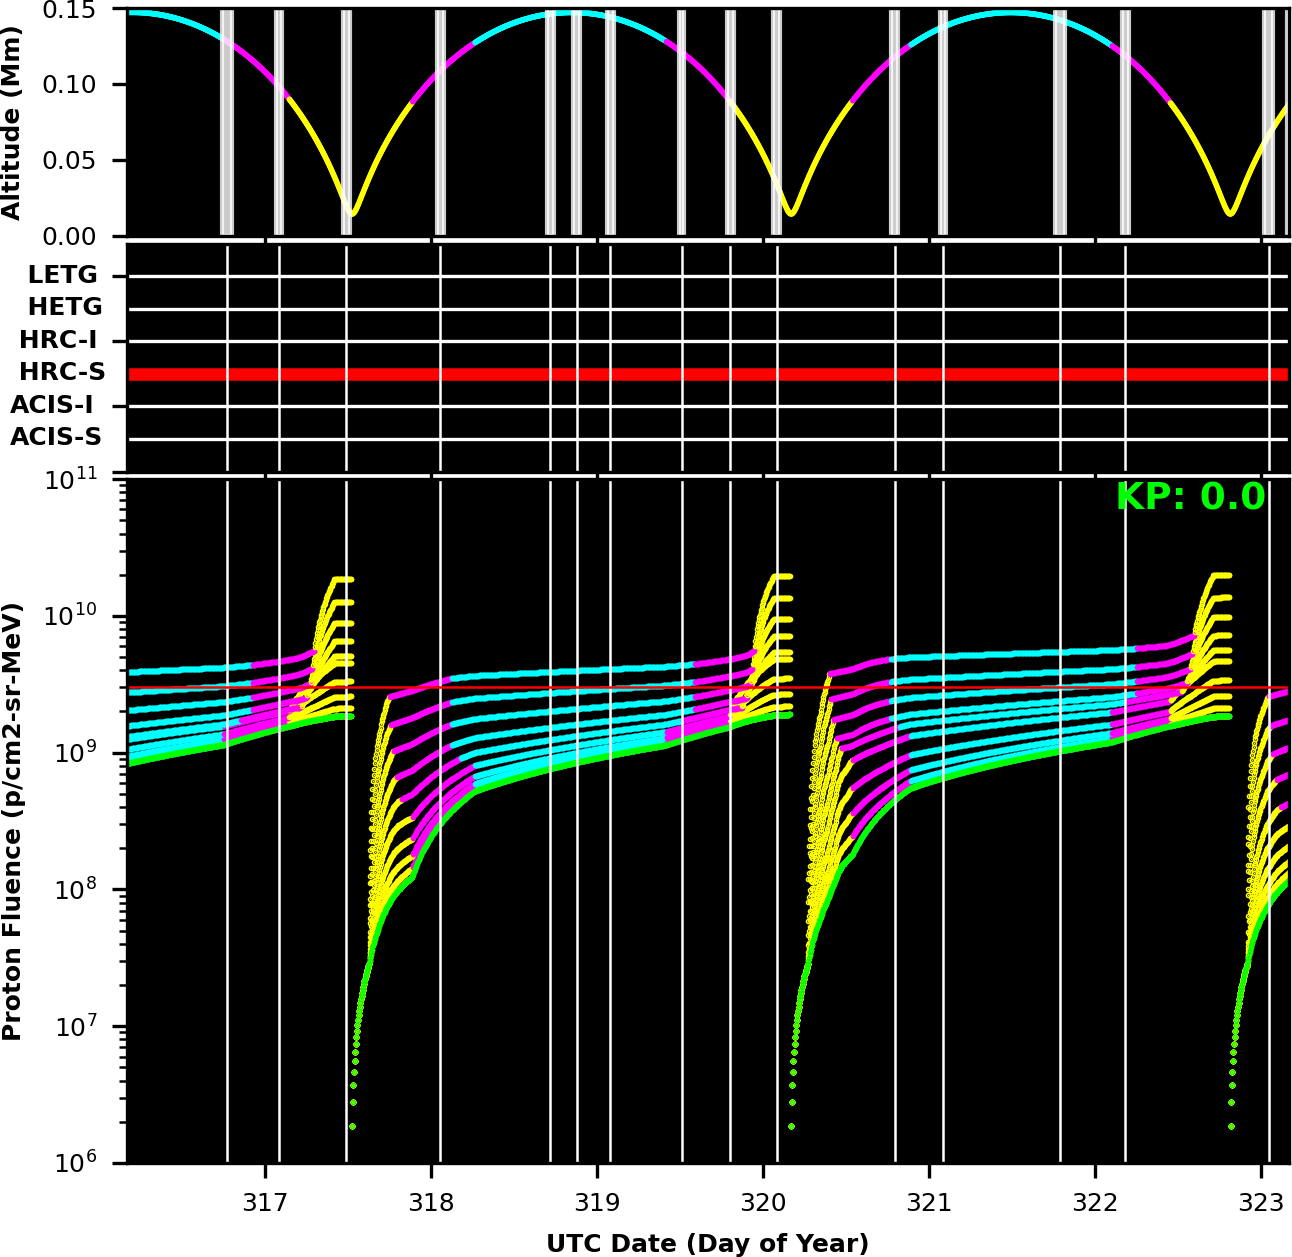
Task: Select the HETG row label
Action: coord(65,307)
